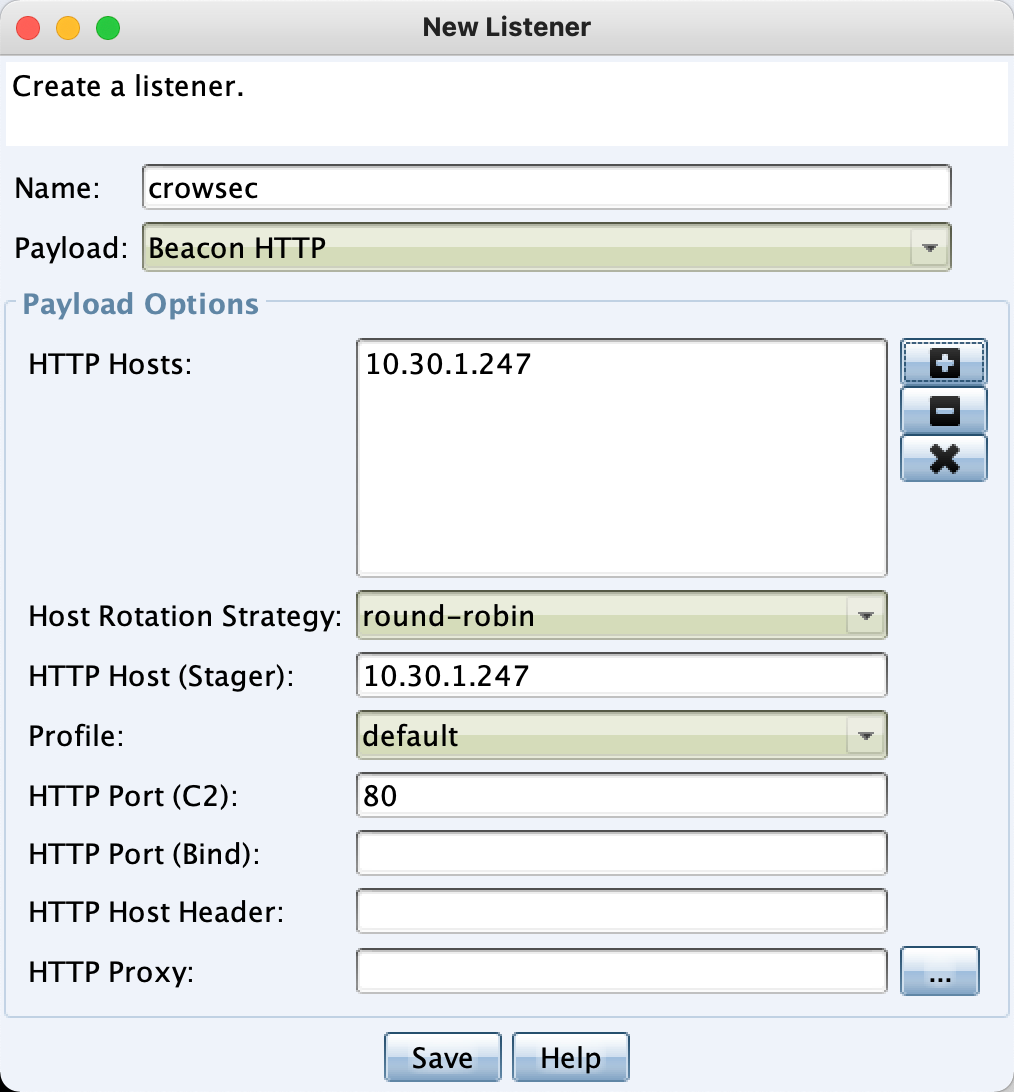Add a new HTTP host with plus icon
The height and width of the screenshot is (1092, 1014).
coord(944,362)
